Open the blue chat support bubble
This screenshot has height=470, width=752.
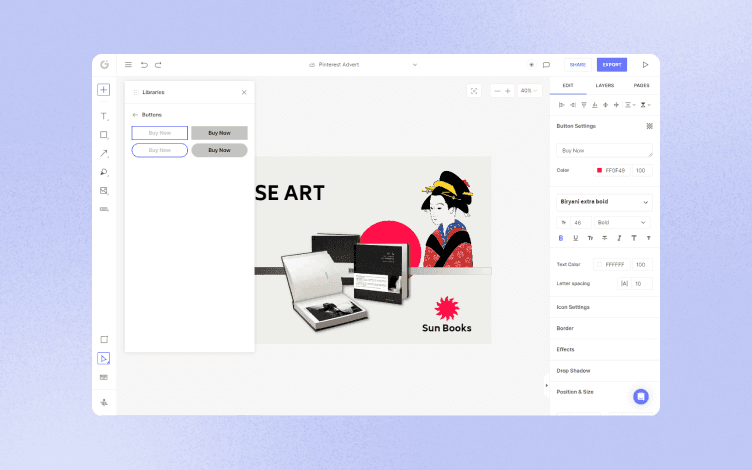tap(641, 397)
